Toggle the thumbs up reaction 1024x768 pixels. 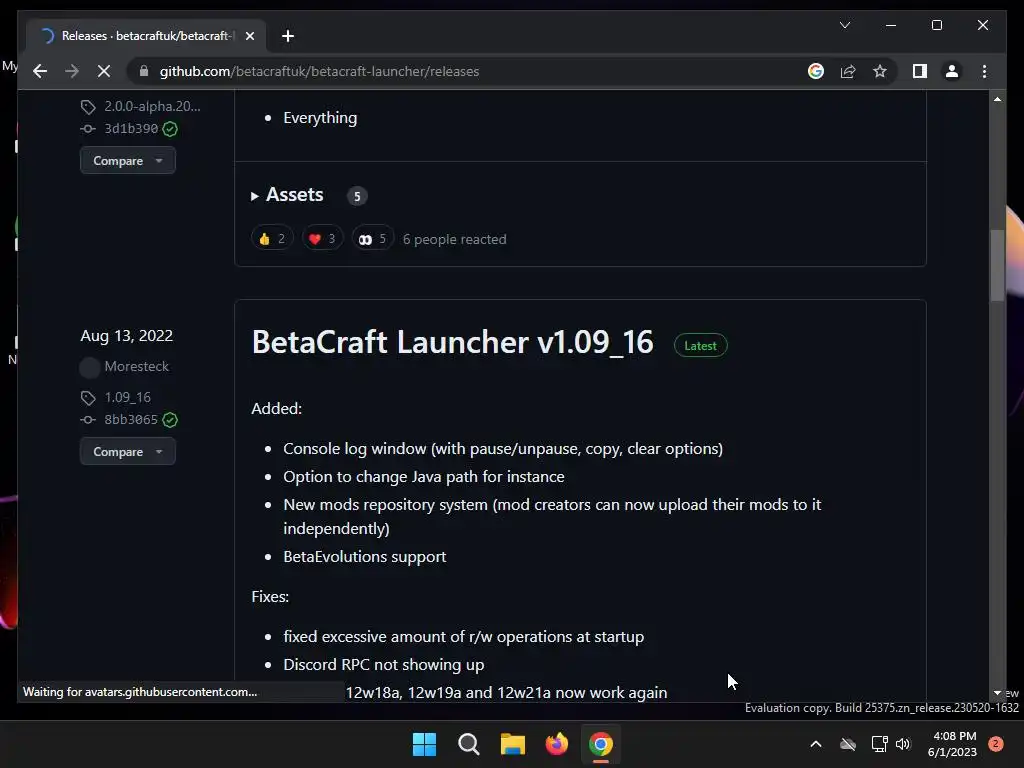(x=272, y=239)
